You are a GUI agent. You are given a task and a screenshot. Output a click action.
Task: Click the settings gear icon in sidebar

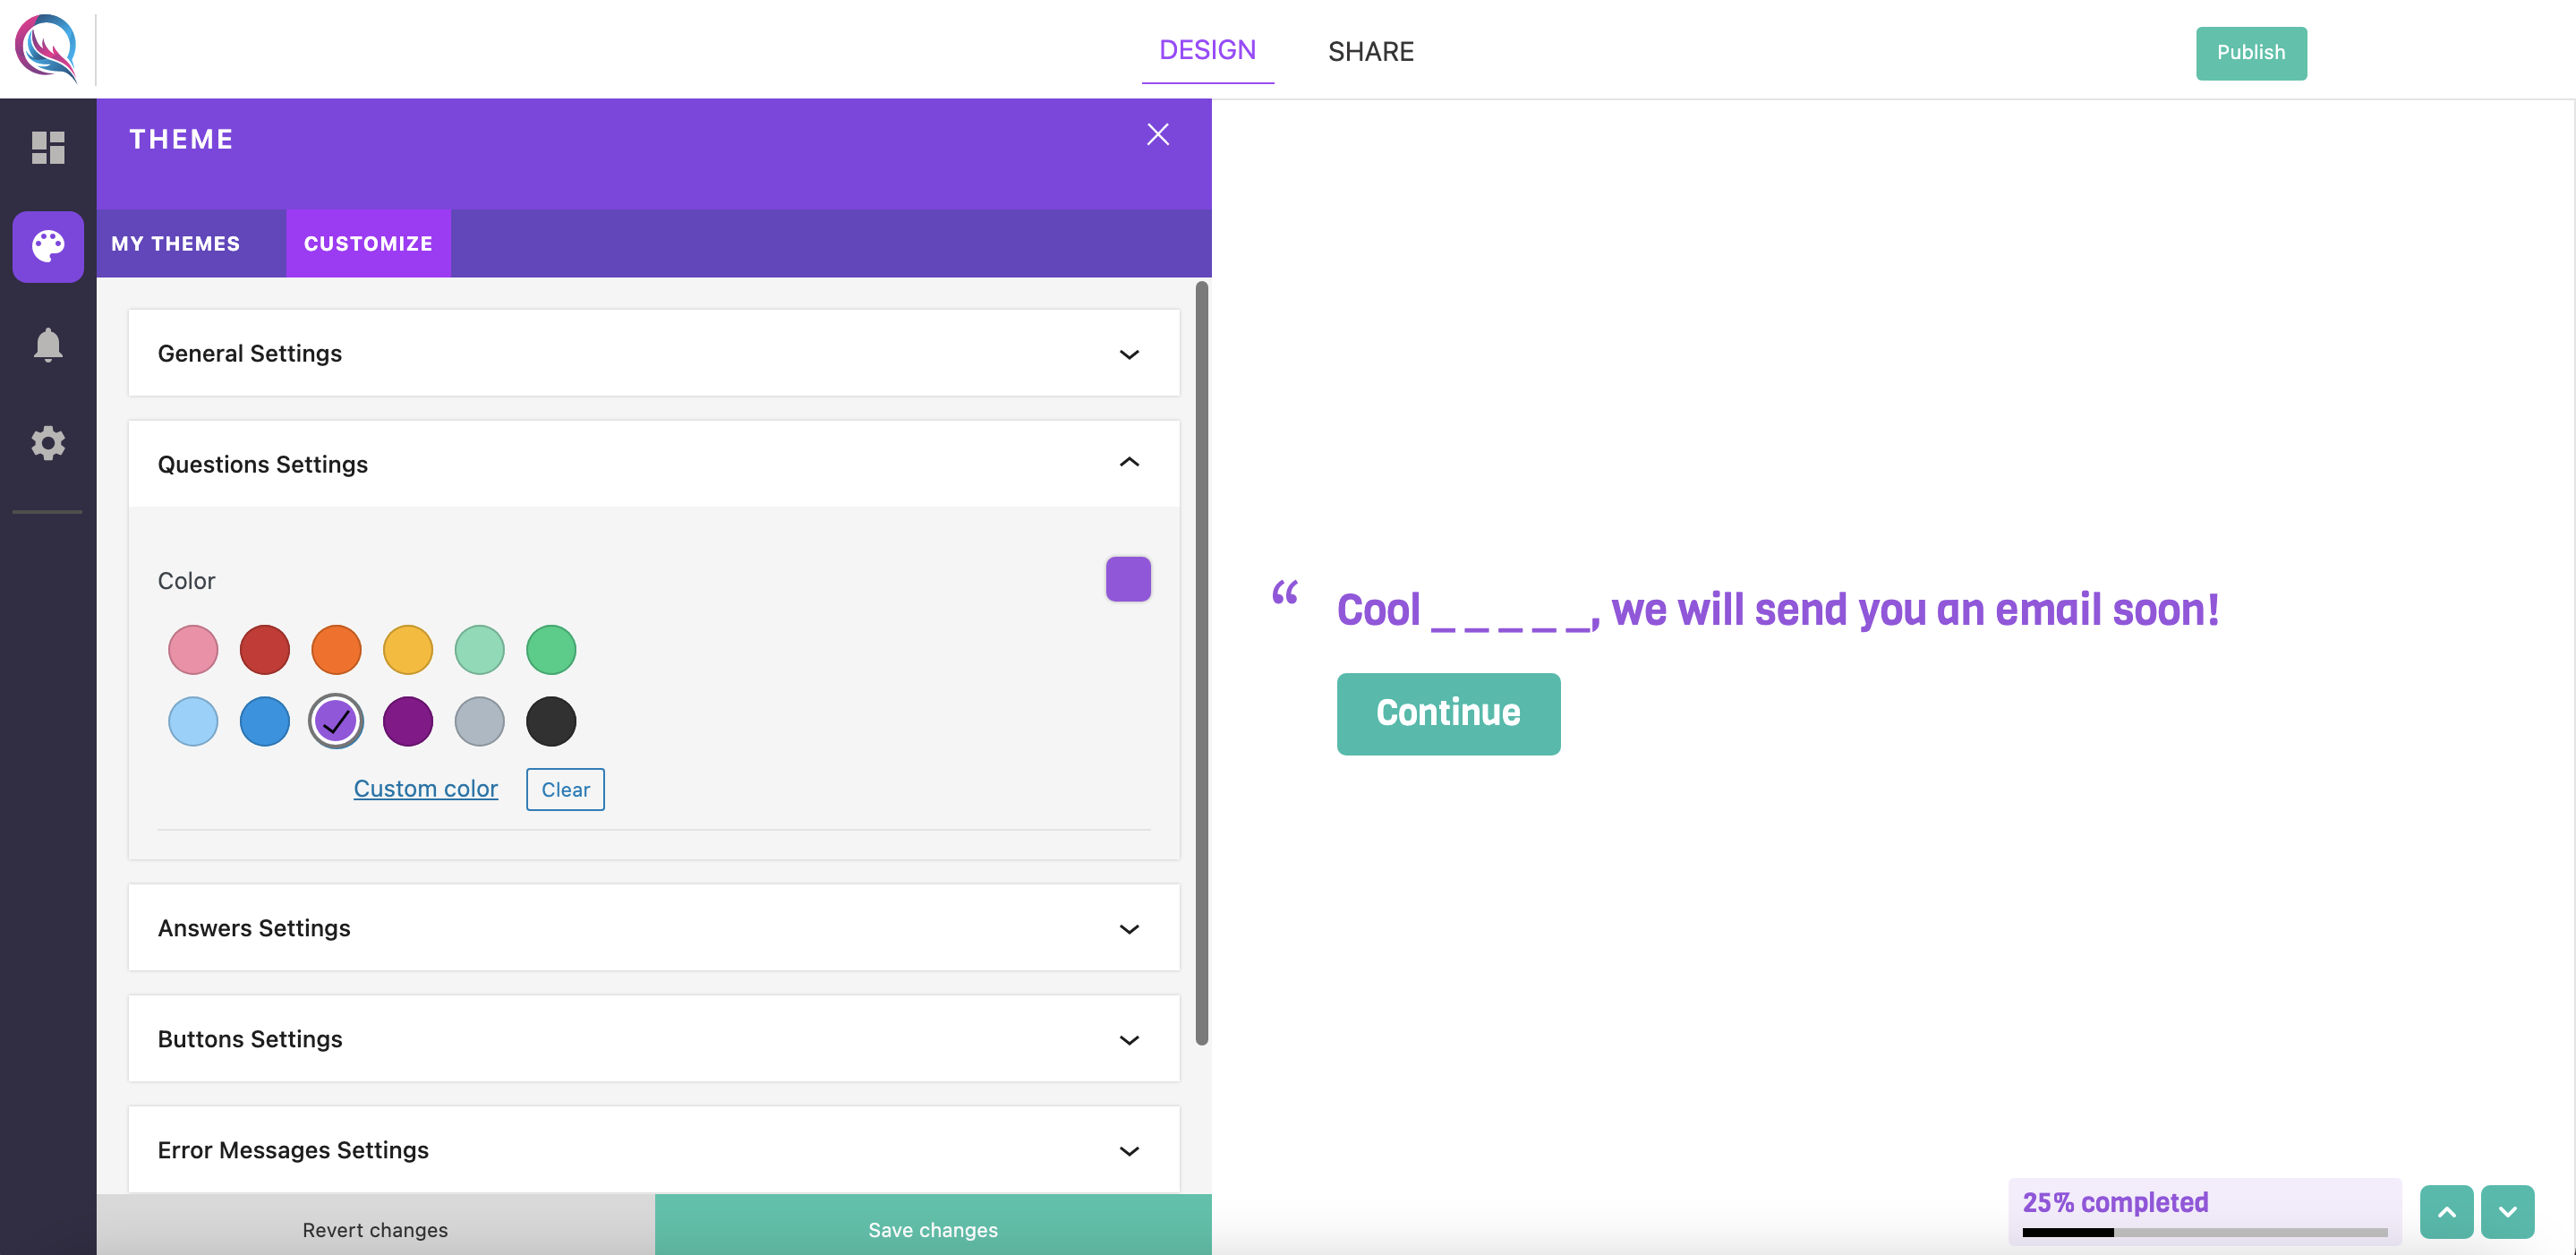47,442
